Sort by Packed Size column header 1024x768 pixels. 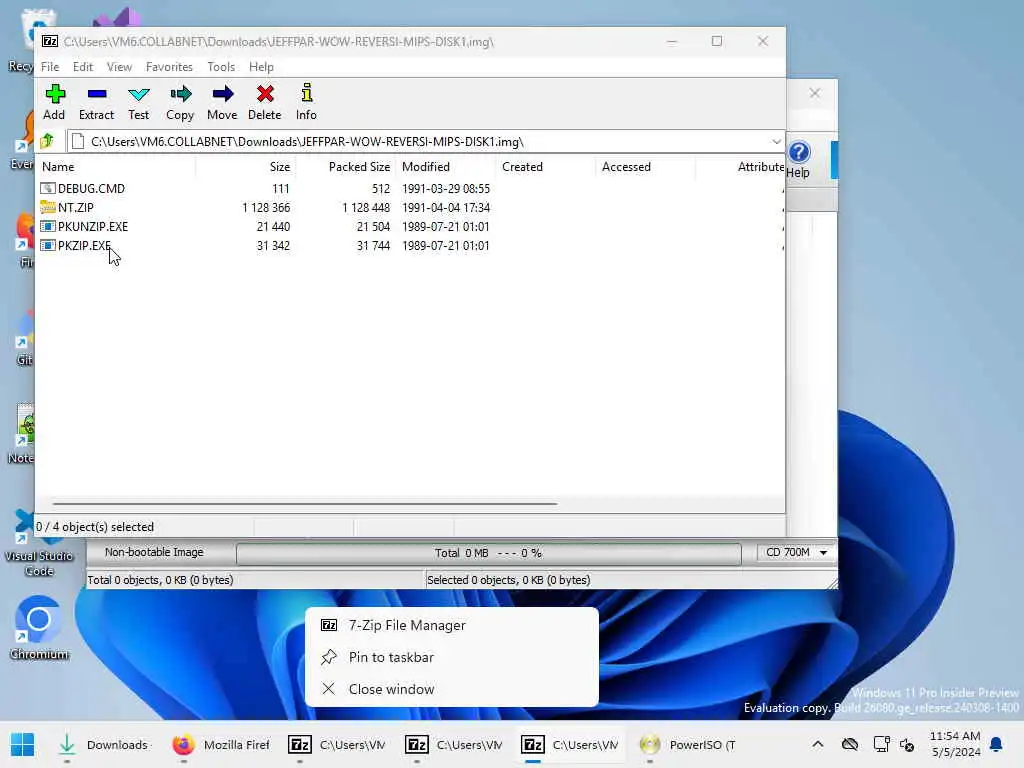[x=345, y=167]
